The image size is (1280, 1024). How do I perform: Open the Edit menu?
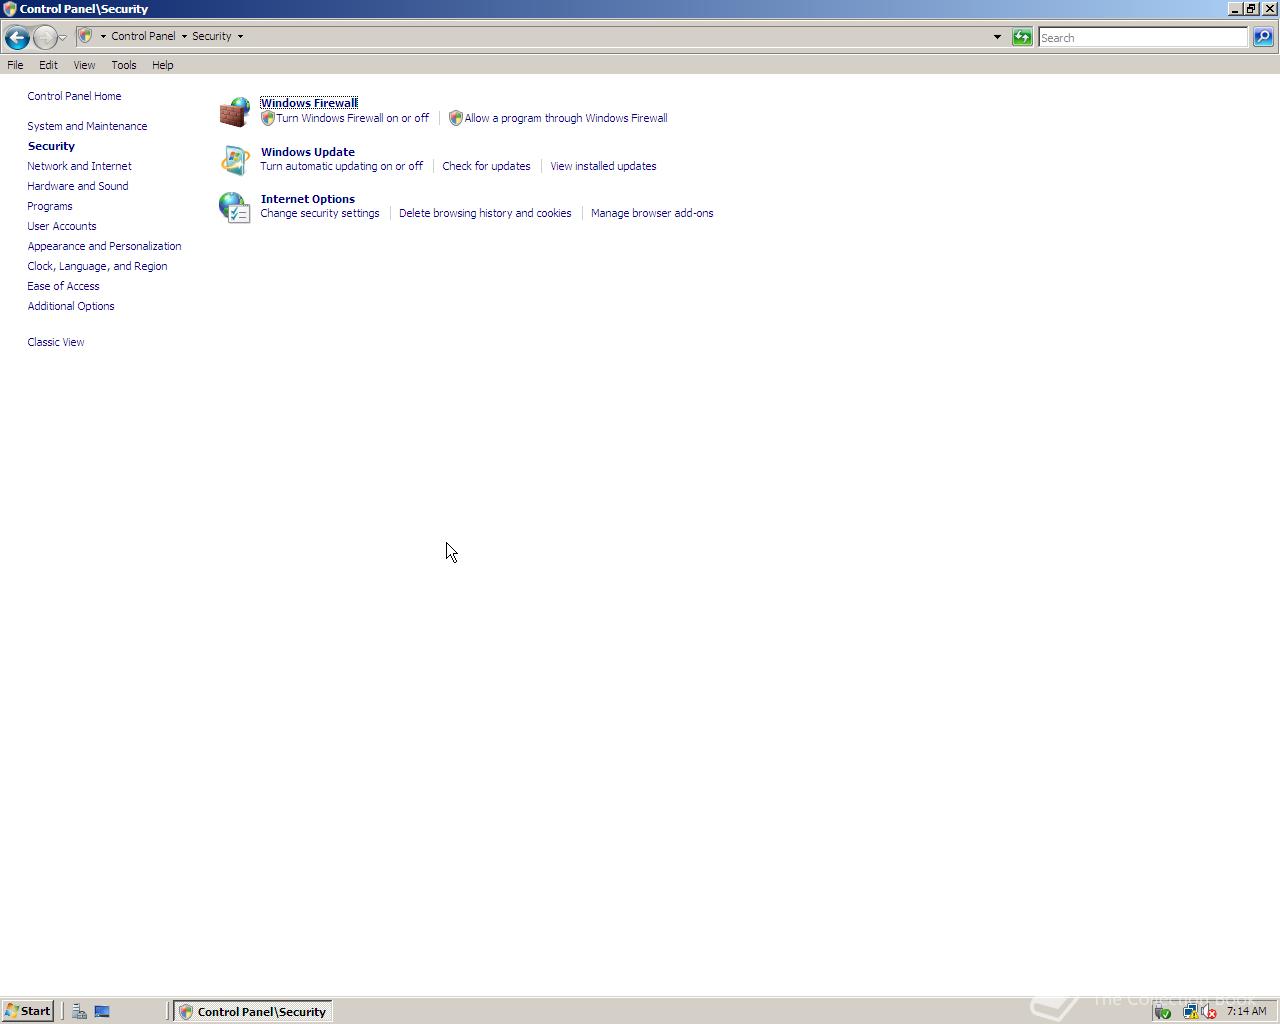click(x=48, y=65)
